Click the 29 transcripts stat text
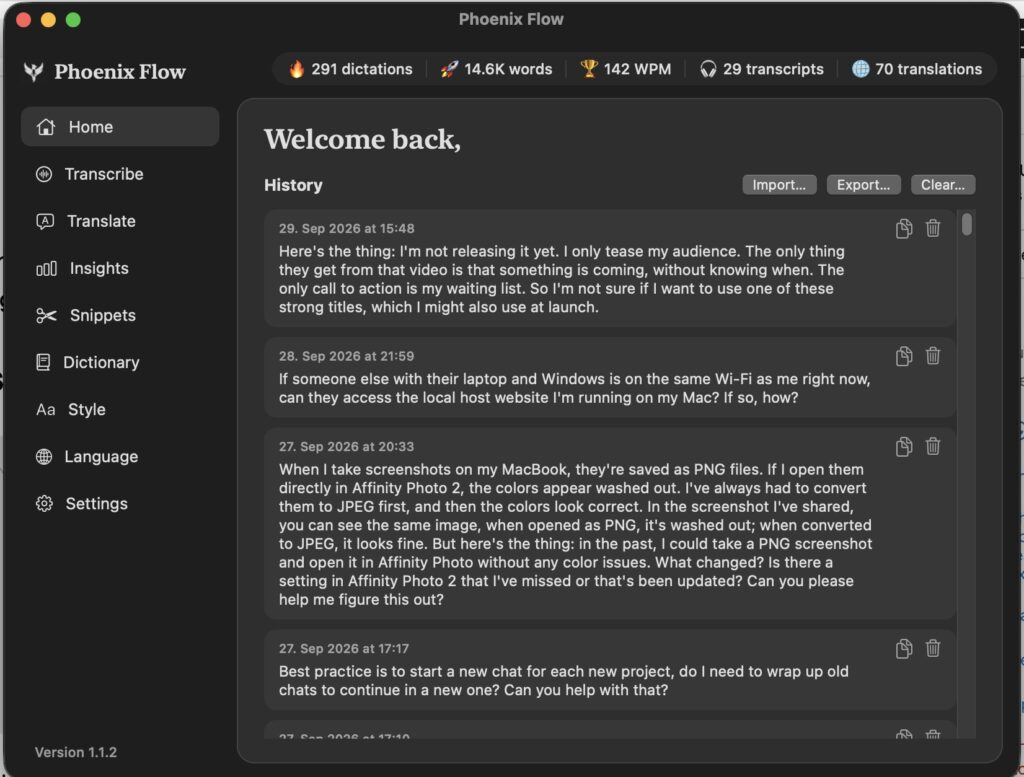 click(x=773, y=69)
